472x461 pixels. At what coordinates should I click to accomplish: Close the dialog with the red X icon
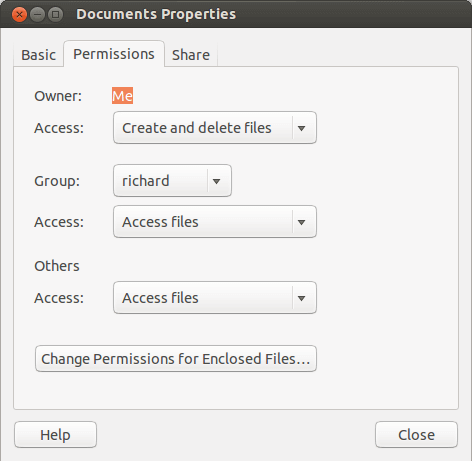tap(19, 15)
